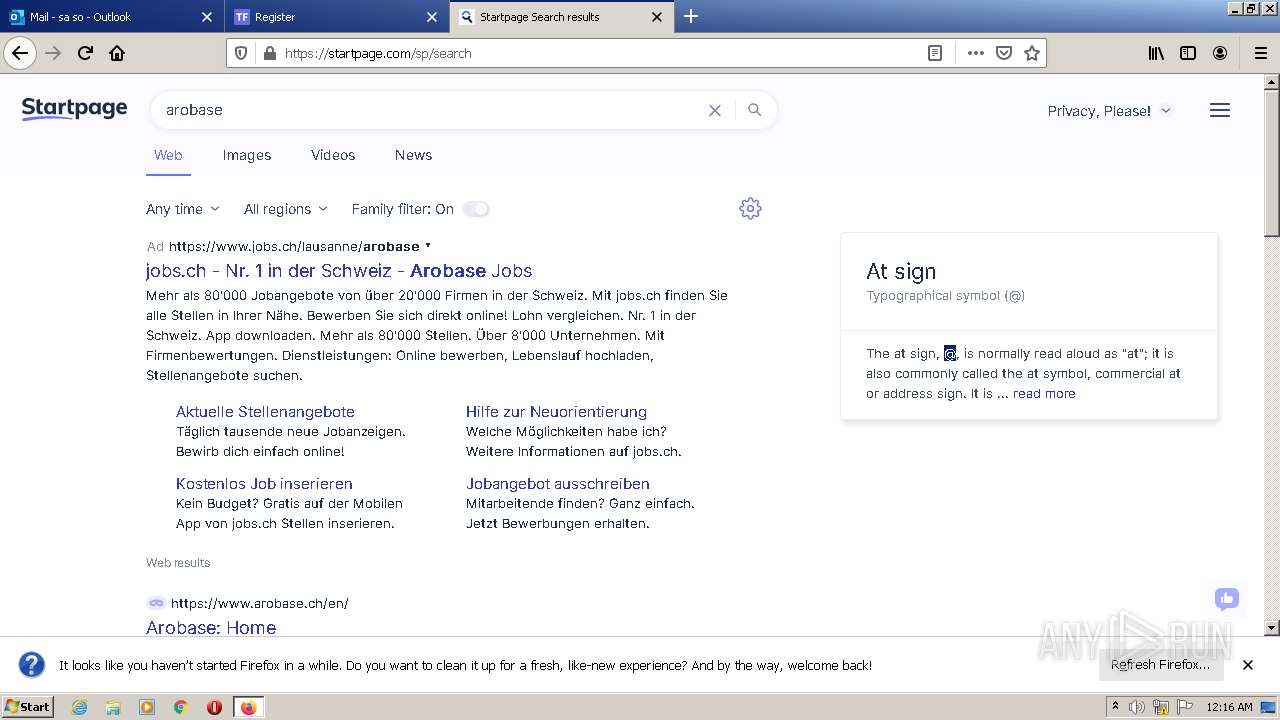The image size is (1280, 720).
Task: Toggle reader view icon in address bar
Action: tap(935, 53)
